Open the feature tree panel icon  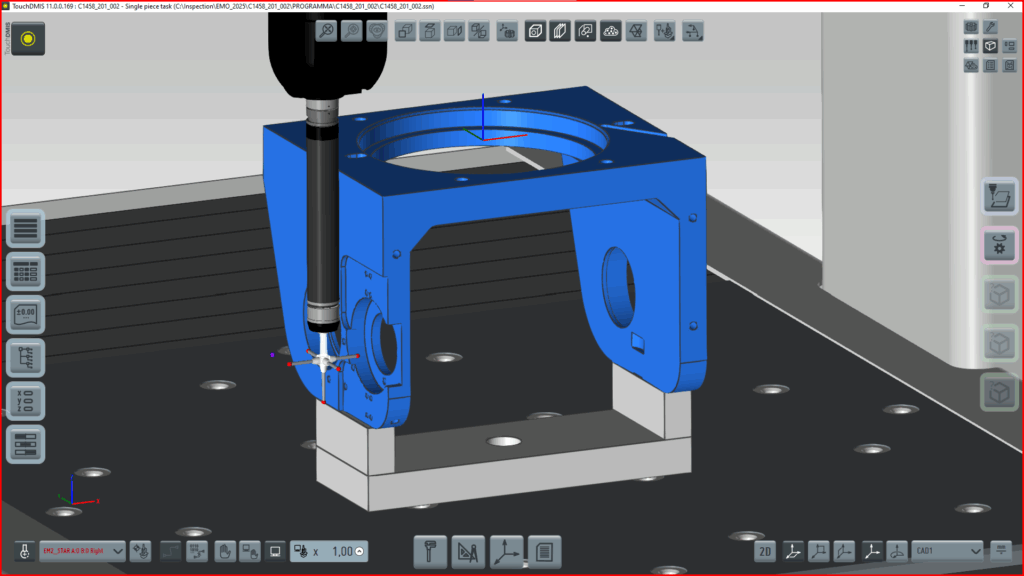click(x=26, y=357)
